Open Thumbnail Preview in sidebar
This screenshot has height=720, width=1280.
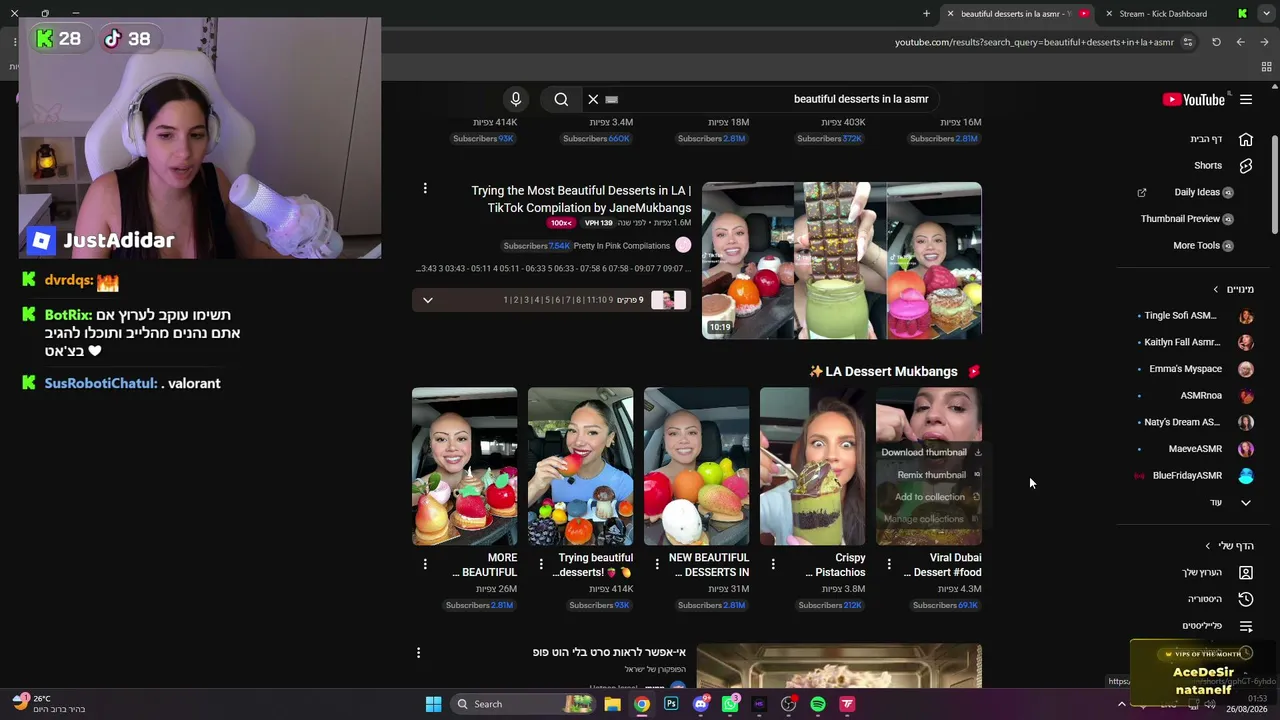[1187, 219]
